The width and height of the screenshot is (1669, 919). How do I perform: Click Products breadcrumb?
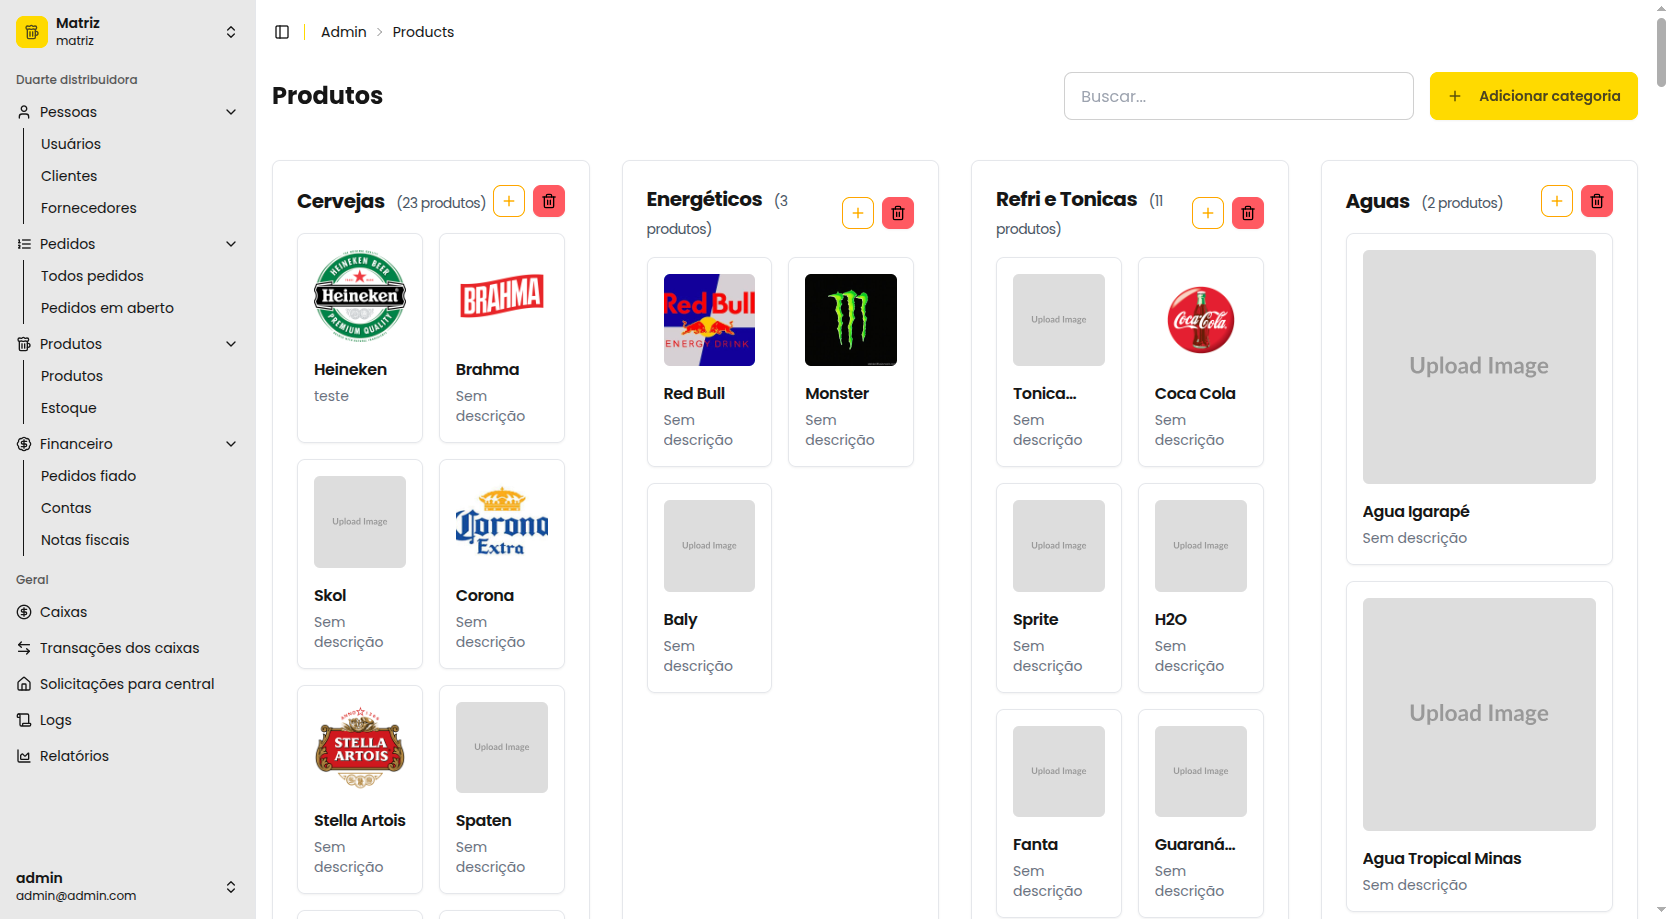click(x=423, y=32)
